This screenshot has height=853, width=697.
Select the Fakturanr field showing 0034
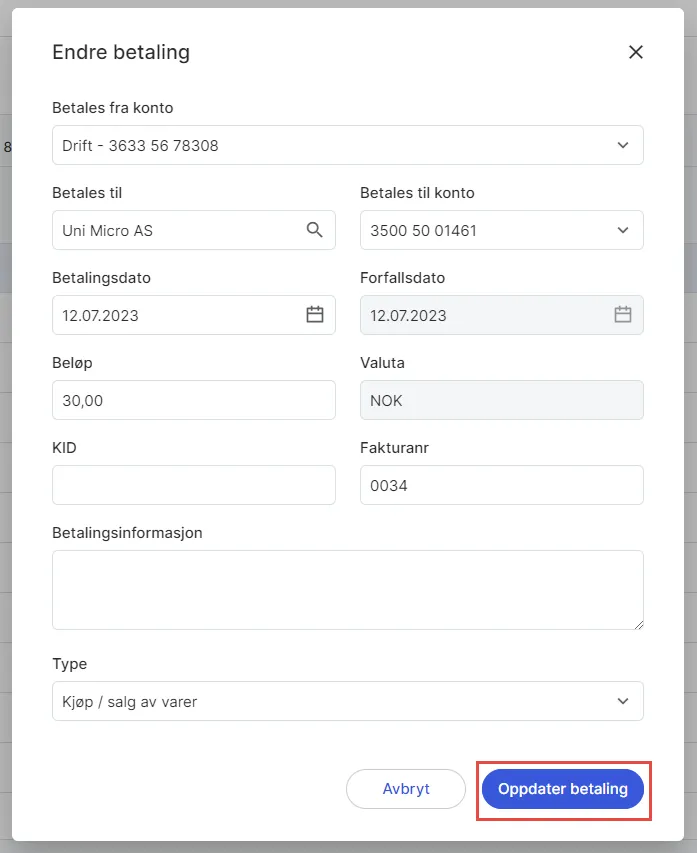coord(501,485)
